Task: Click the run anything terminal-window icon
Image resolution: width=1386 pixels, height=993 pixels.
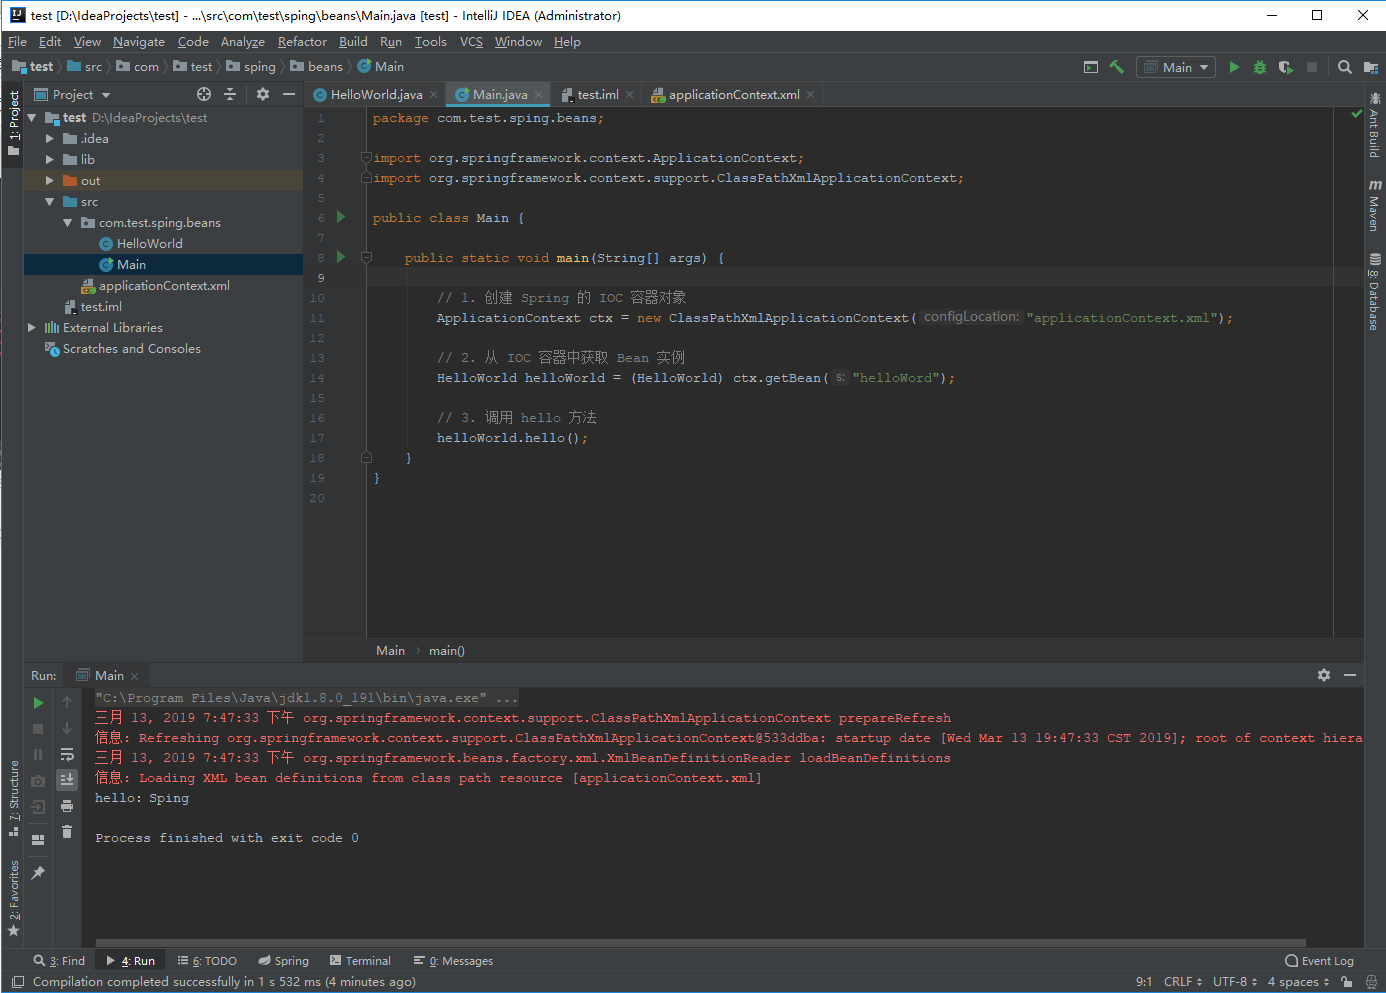Action: tap(1091, 67)
